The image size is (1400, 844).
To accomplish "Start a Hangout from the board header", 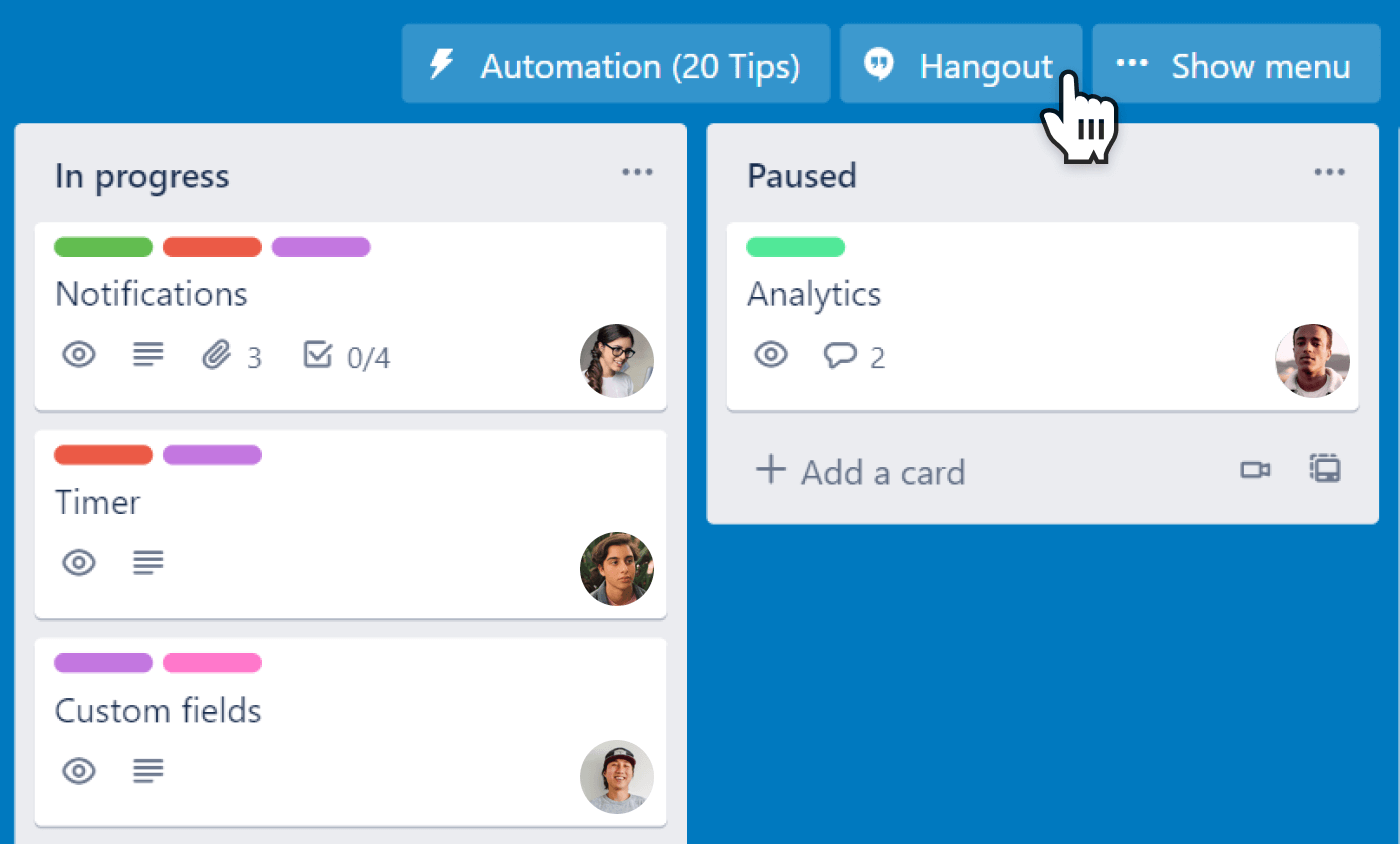I will 960,65.
